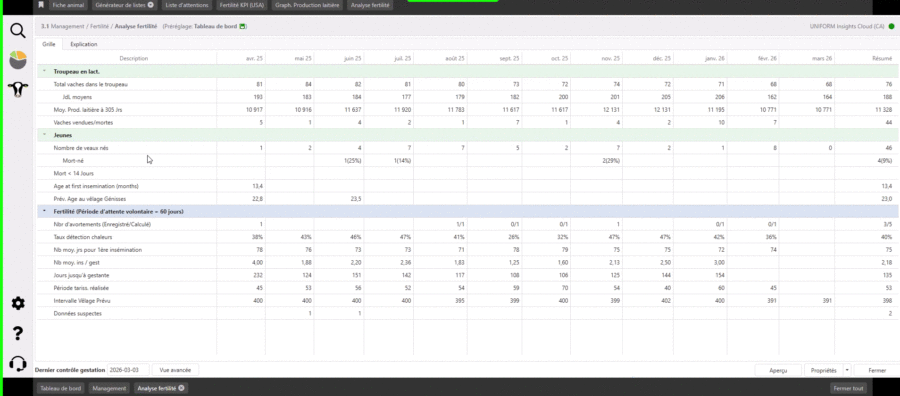
Task: Select the Analyse fertilité bottom tab
Action: point(157,389)
